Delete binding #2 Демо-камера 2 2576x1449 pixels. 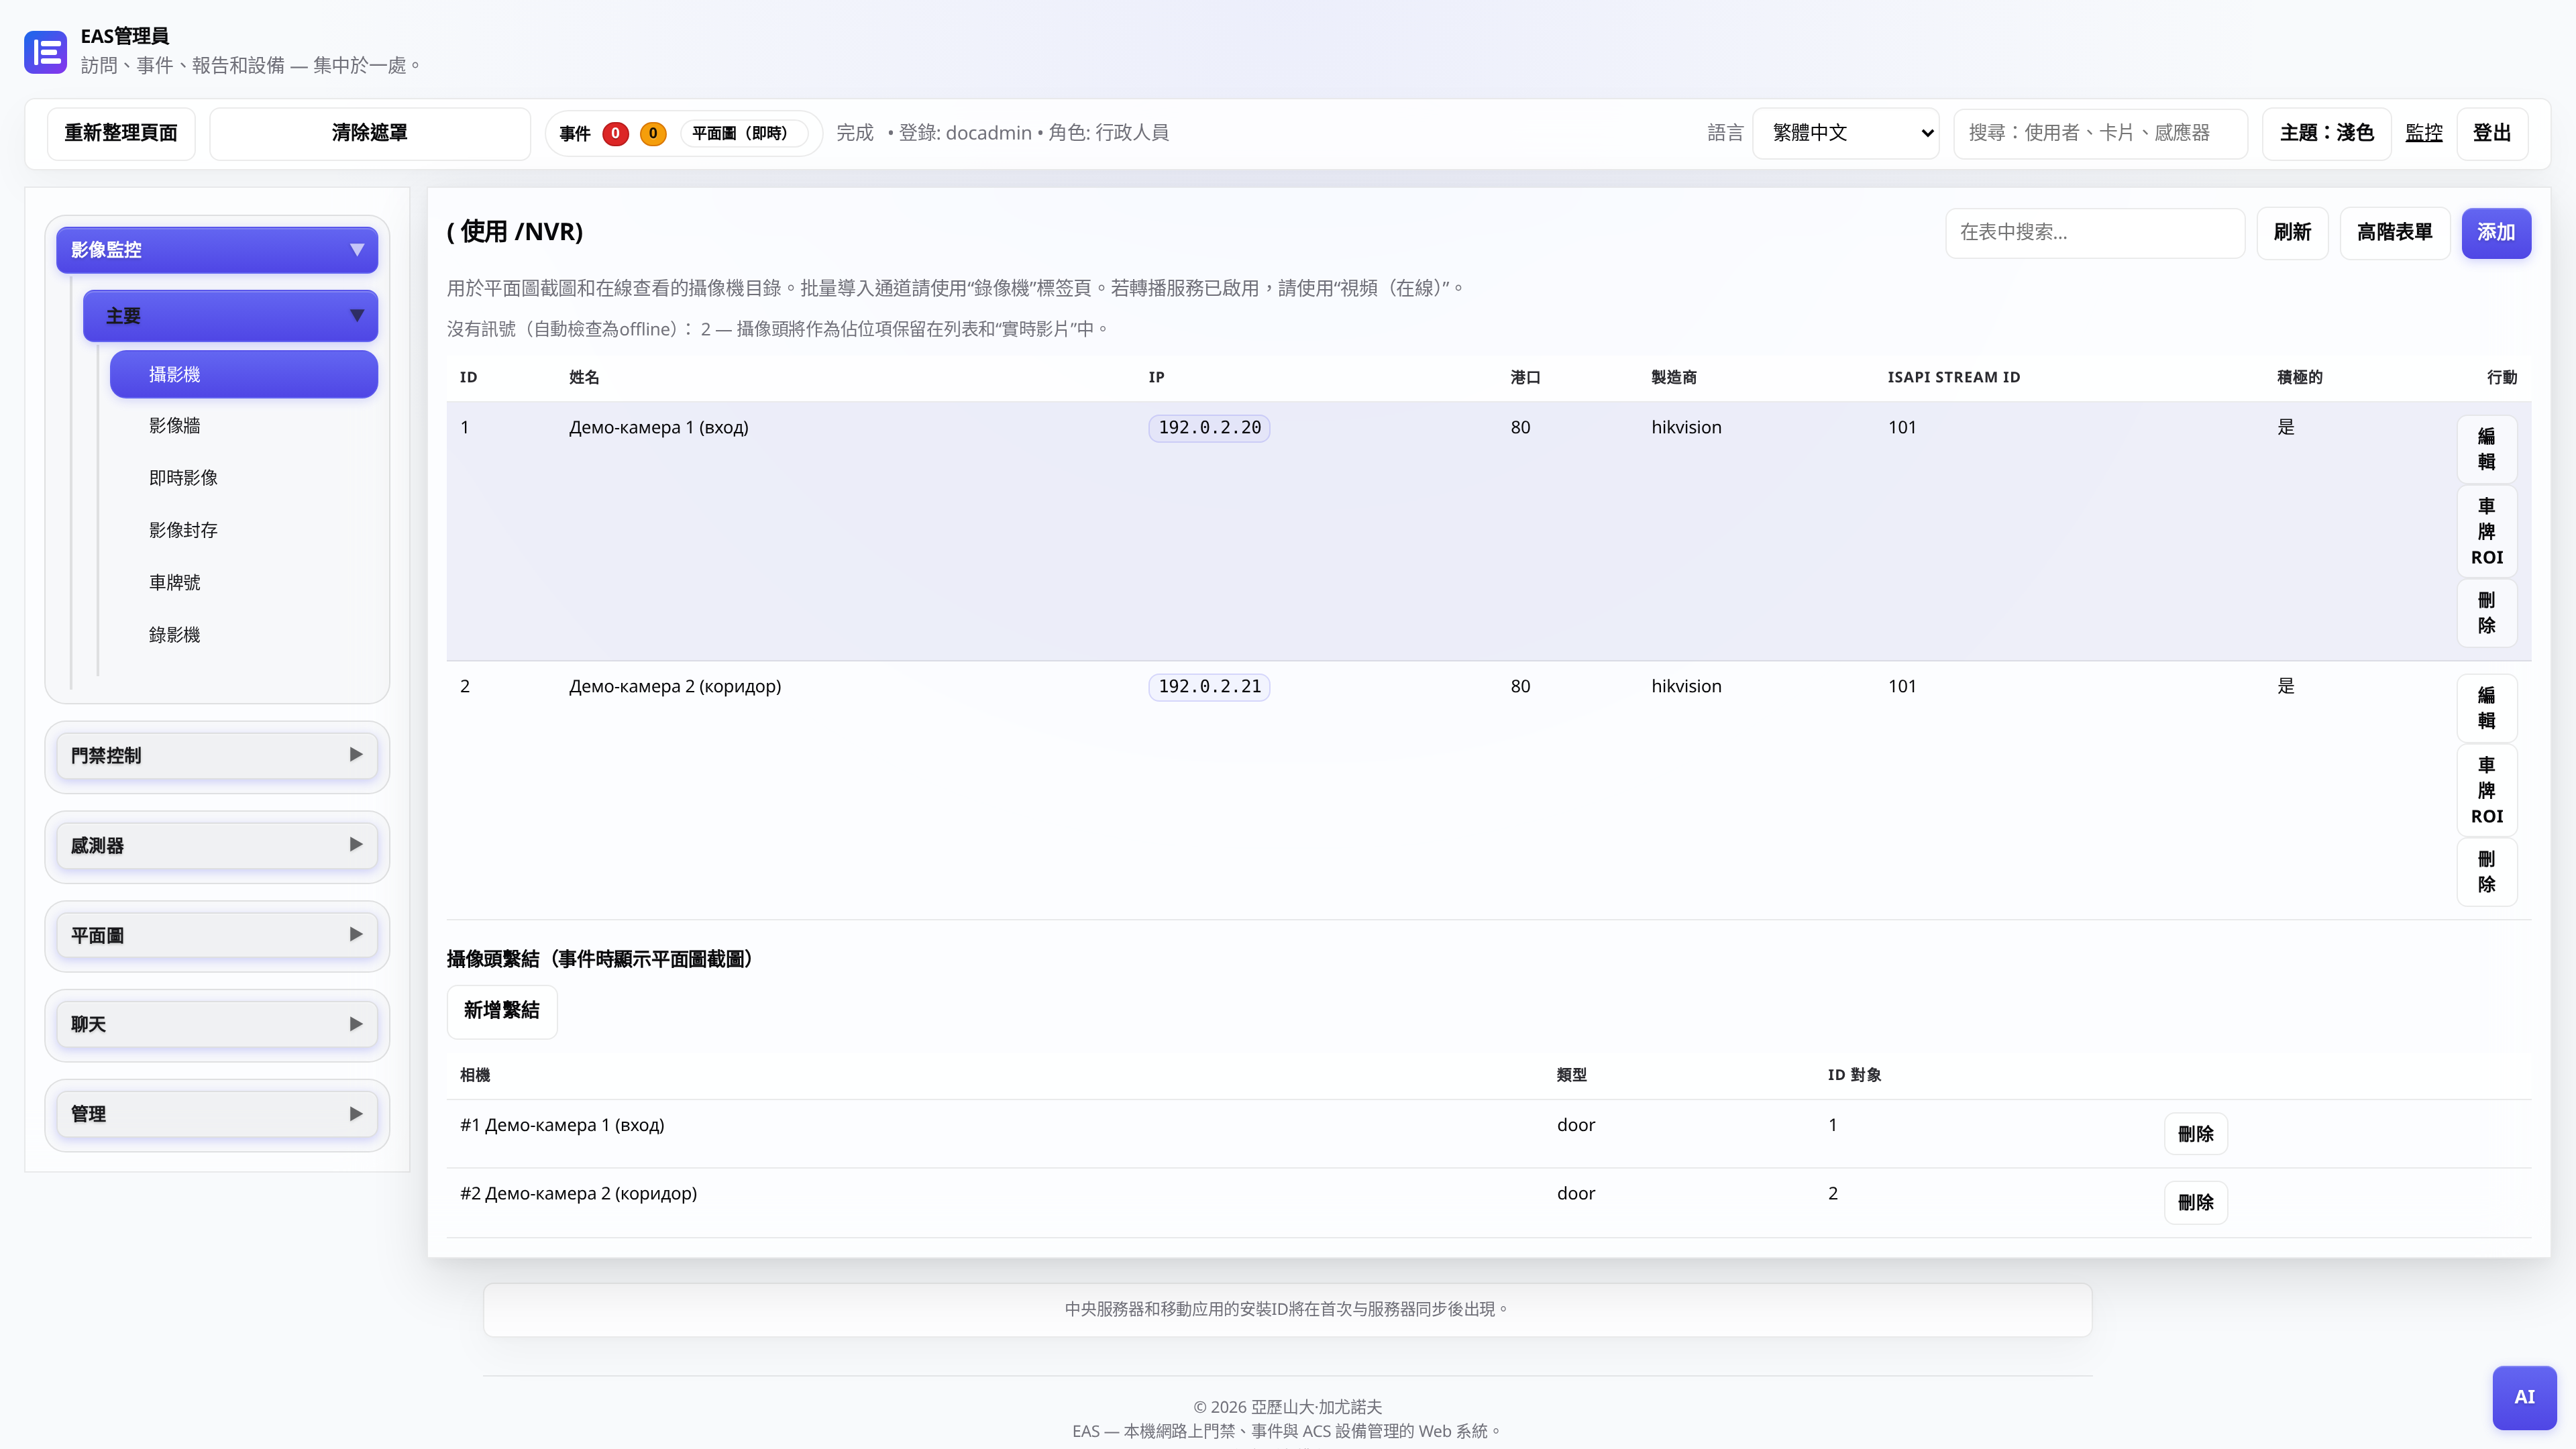click(x=2195, y=1202)
